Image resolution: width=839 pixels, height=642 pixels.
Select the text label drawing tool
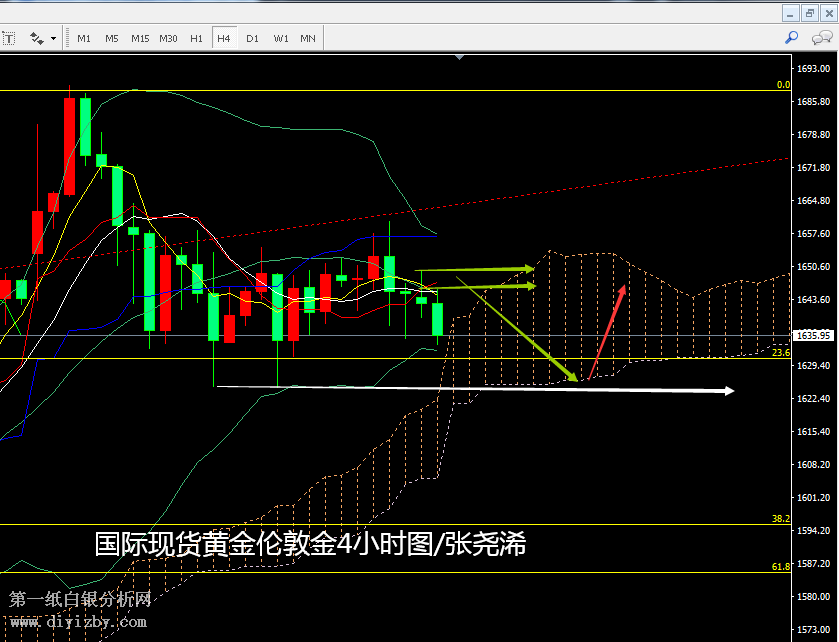point(8,38)
